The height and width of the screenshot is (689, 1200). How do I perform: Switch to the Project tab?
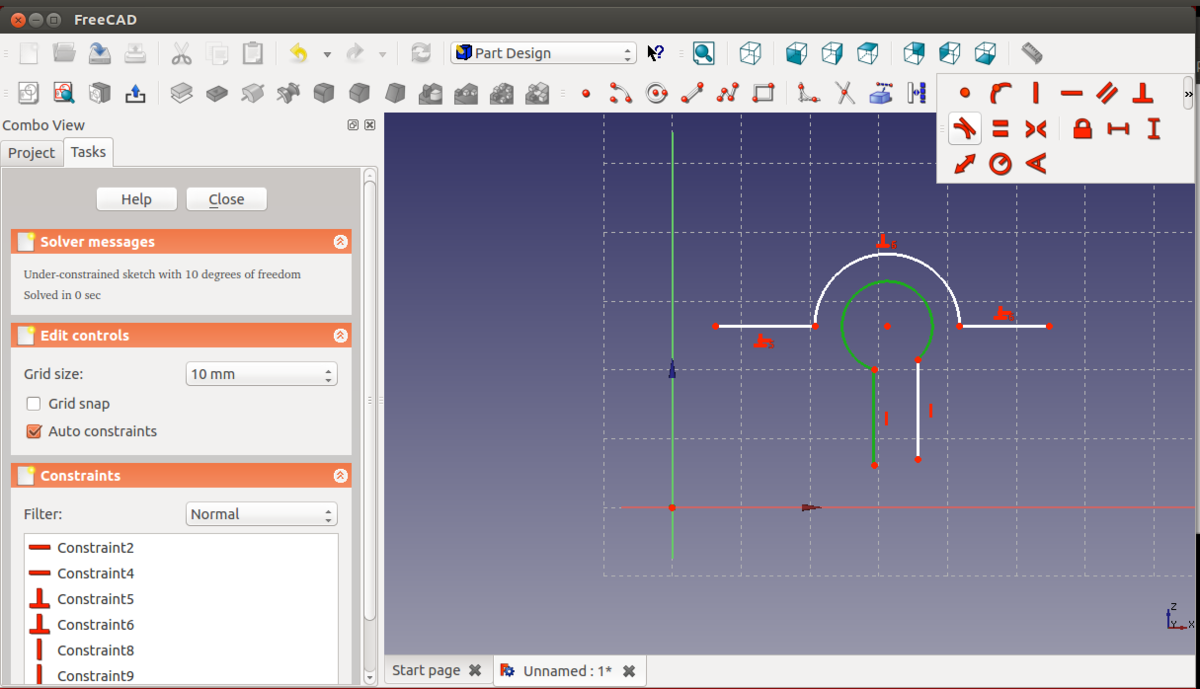(32, 152)
